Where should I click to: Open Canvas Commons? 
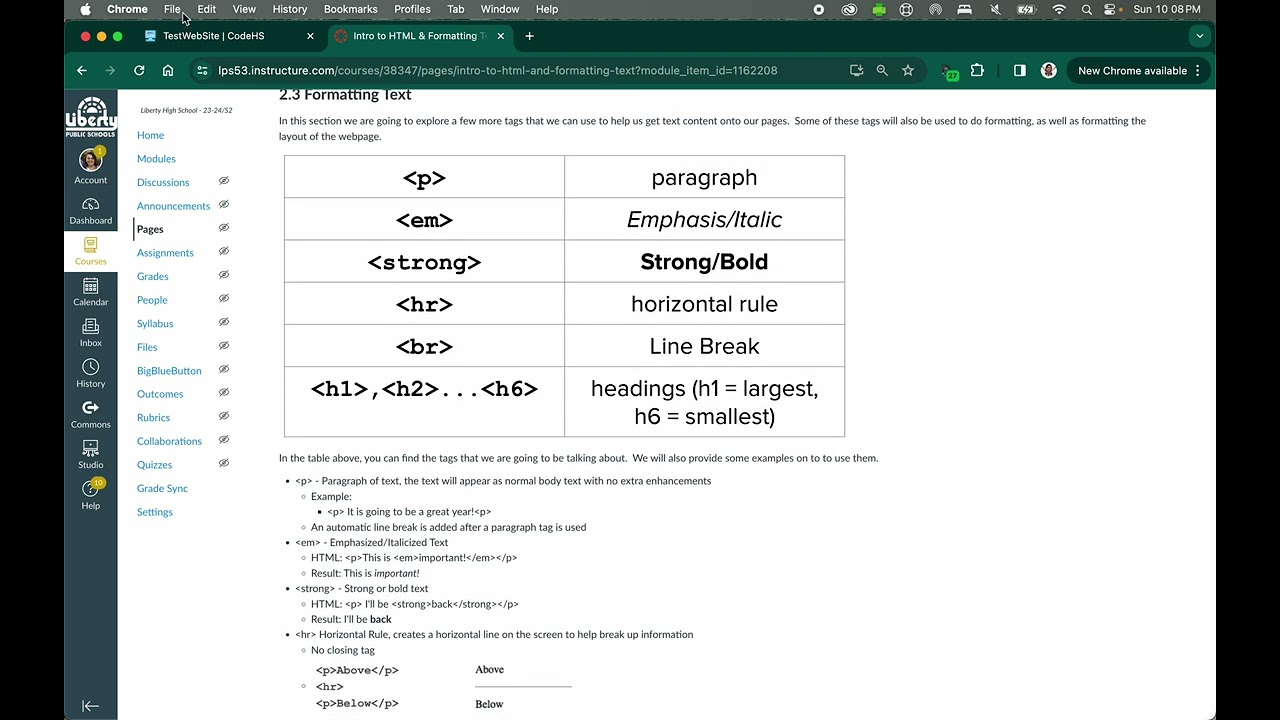[x=90, y=415]
